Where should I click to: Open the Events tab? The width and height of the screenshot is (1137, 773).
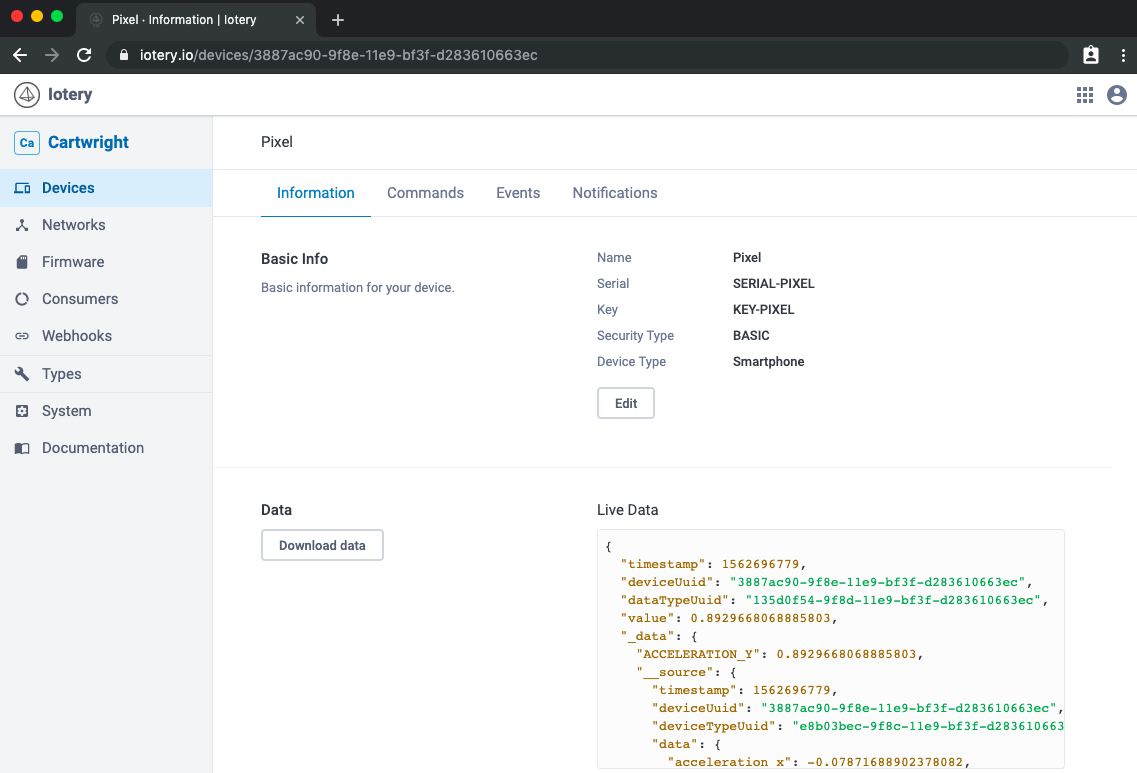(518, 193)
